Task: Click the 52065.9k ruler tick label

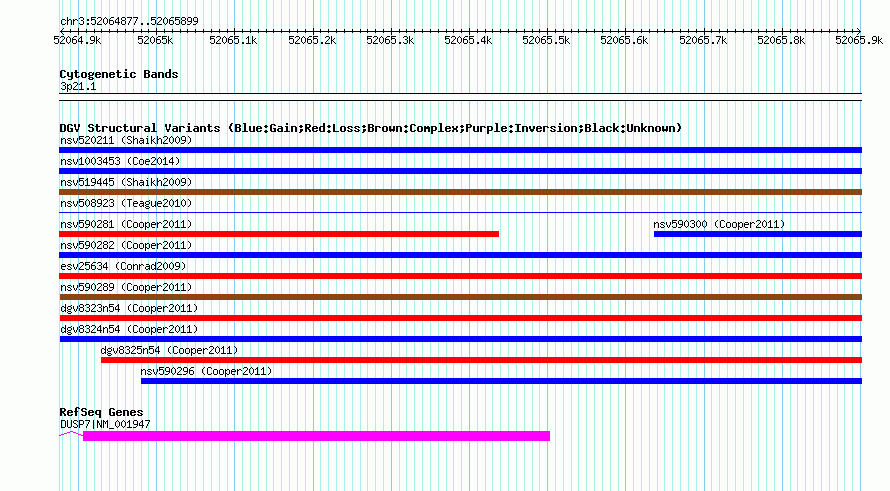Action: [859, 40]
